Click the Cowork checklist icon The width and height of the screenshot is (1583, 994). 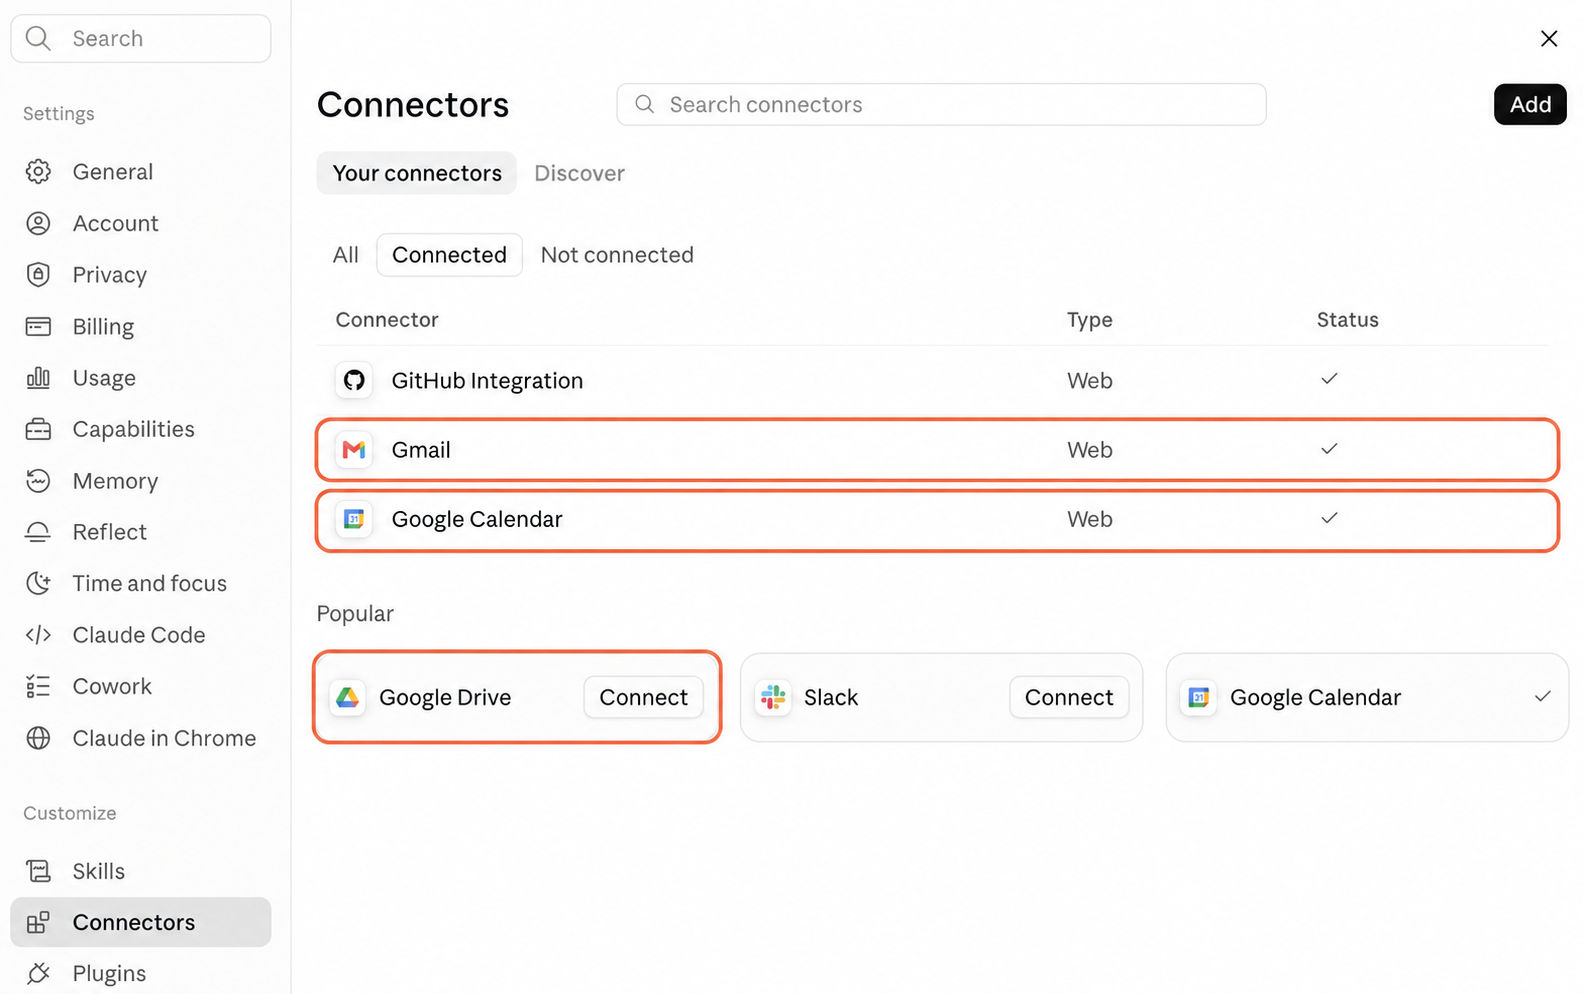(x=38, y=686)
